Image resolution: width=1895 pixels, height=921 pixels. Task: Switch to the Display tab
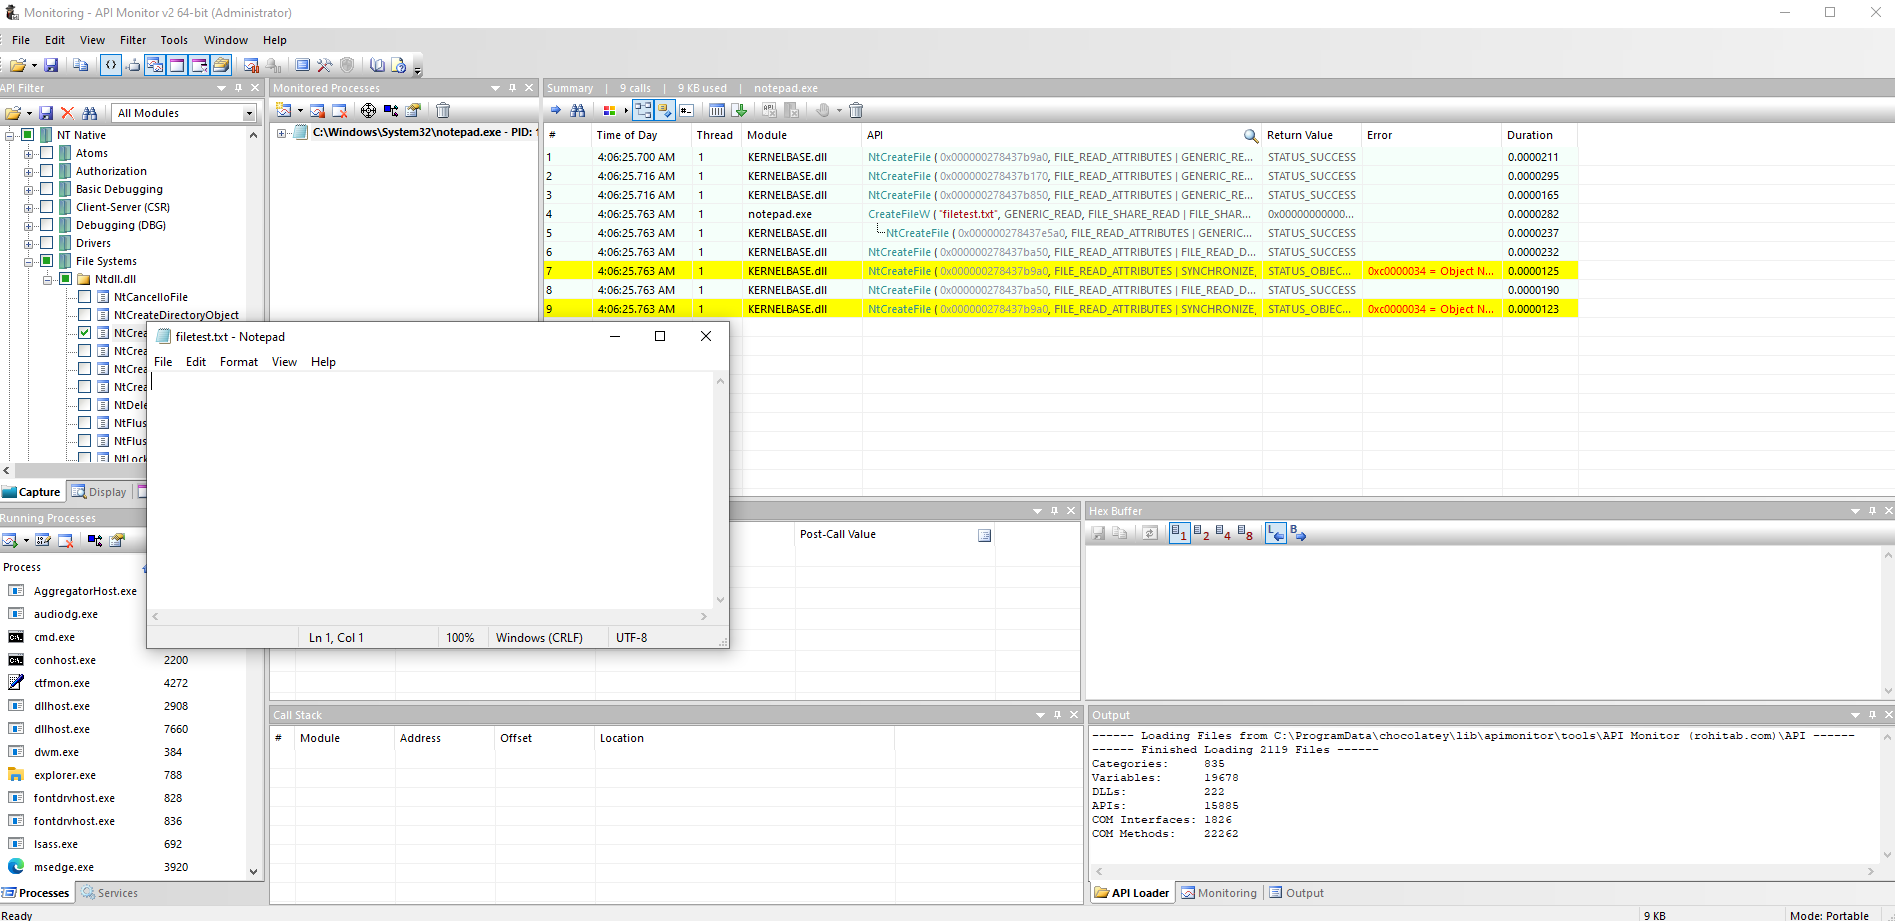click(99, 492)
